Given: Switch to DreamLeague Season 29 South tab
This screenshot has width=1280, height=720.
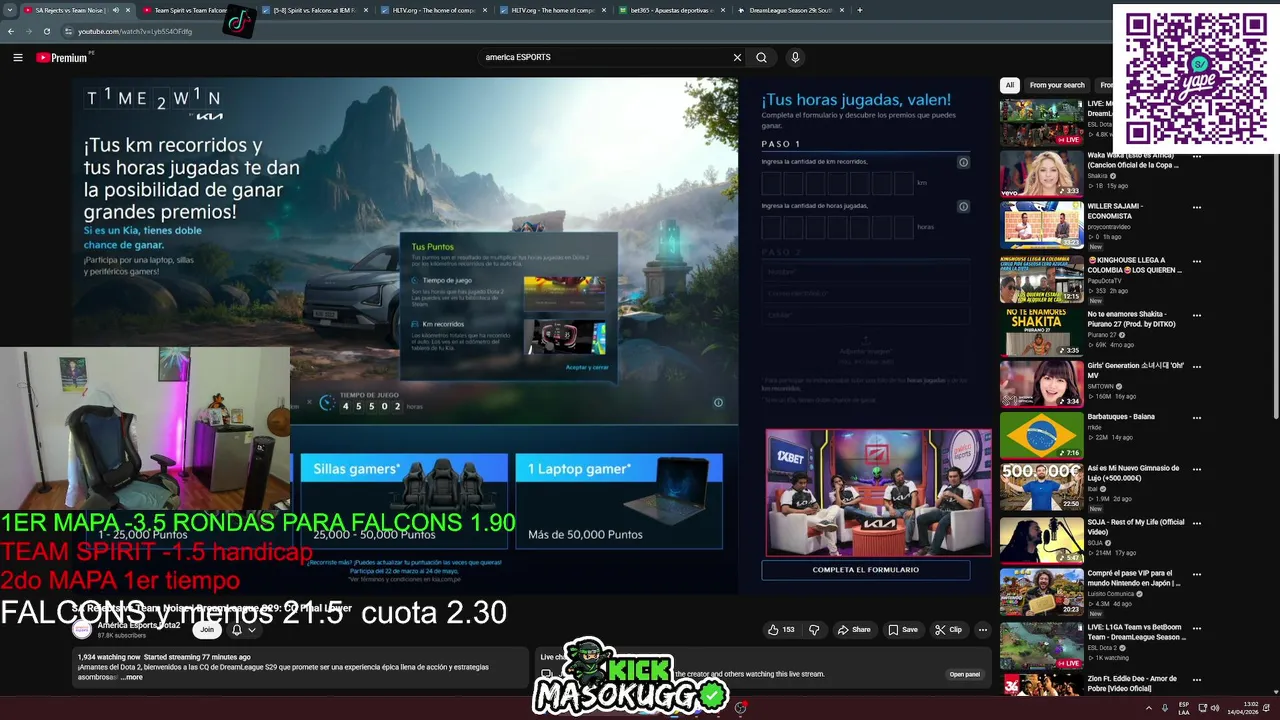Looking at the screenshot, I should click(790, 10).
